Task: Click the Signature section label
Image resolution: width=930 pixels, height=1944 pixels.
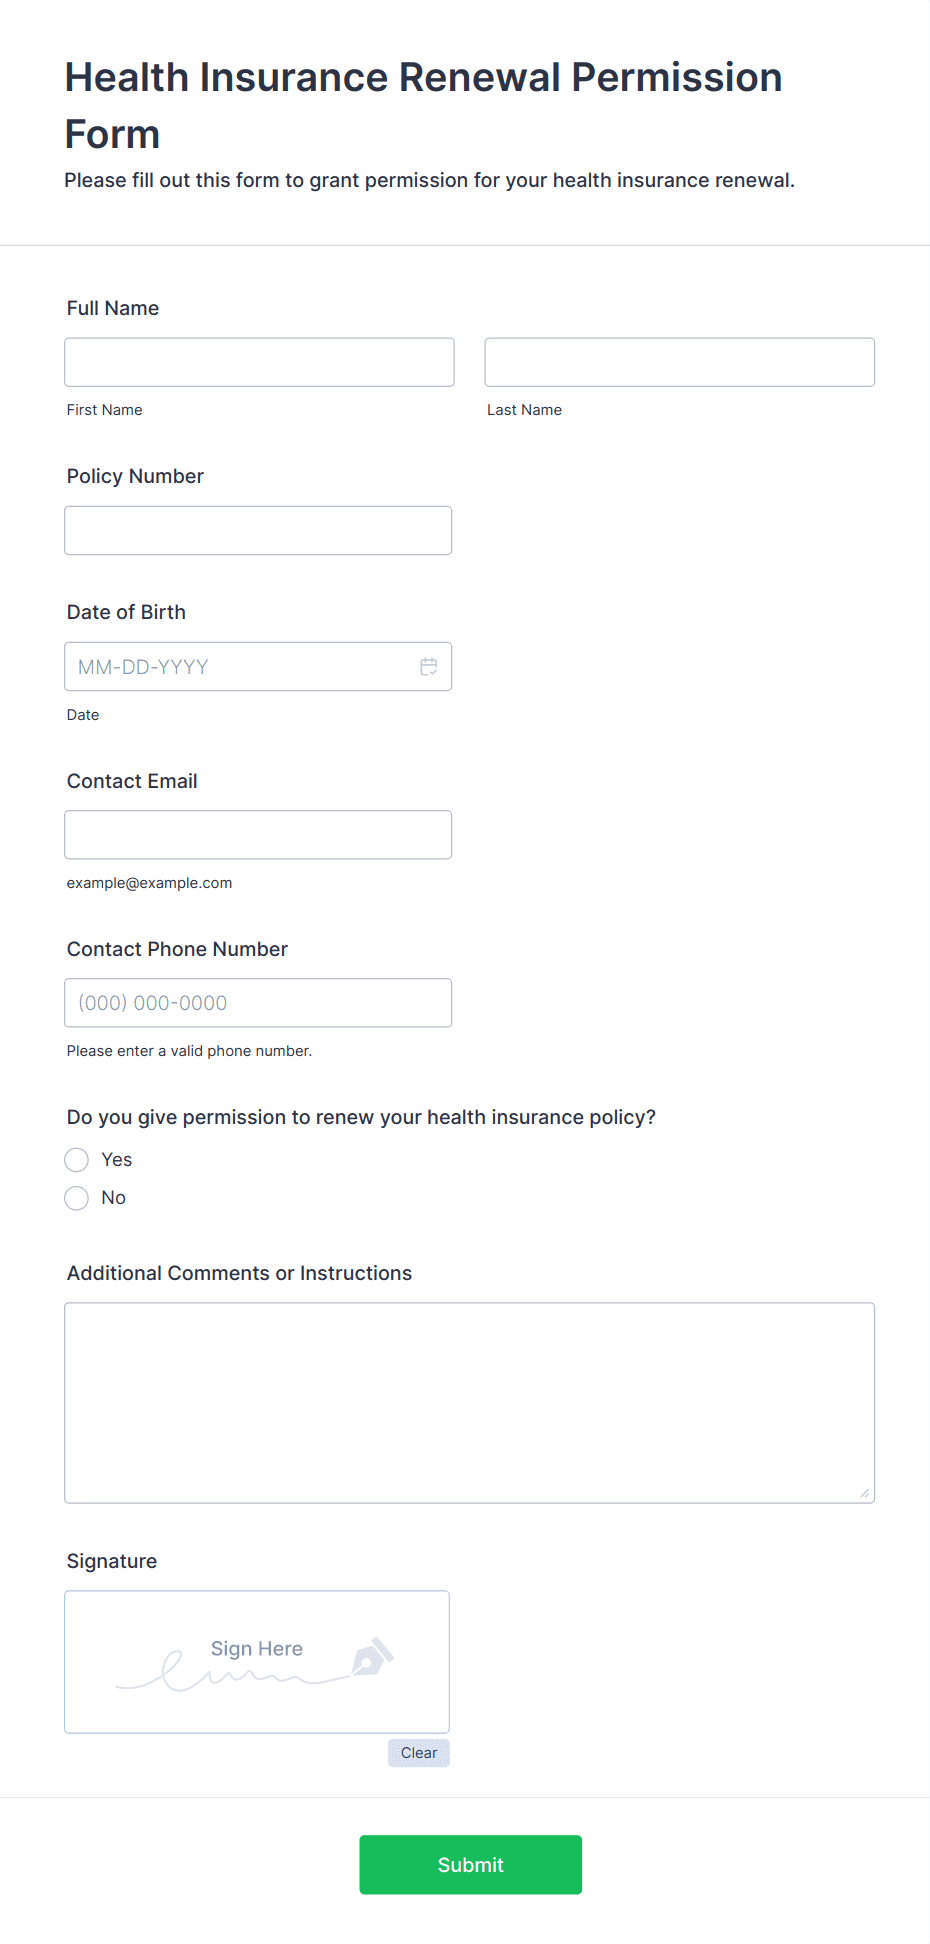Action: pyautogui.click(x=112, y=1561)
